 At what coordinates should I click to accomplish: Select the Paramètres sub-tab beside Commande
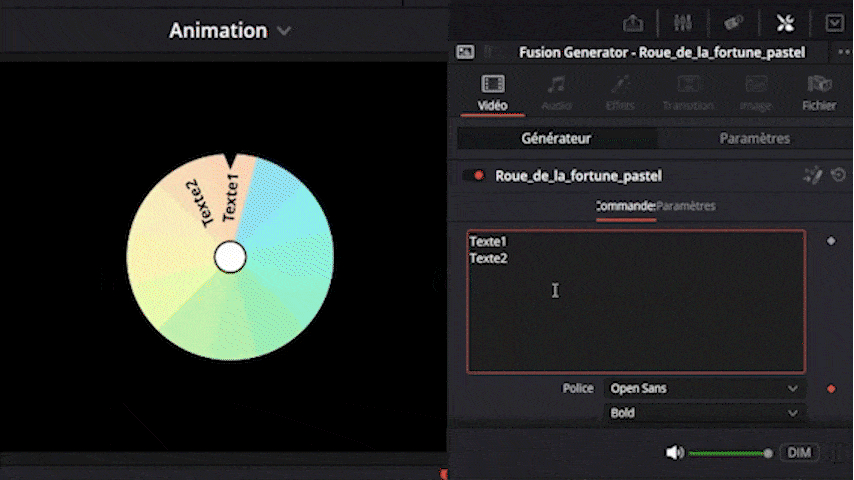(x=686, y=206)
